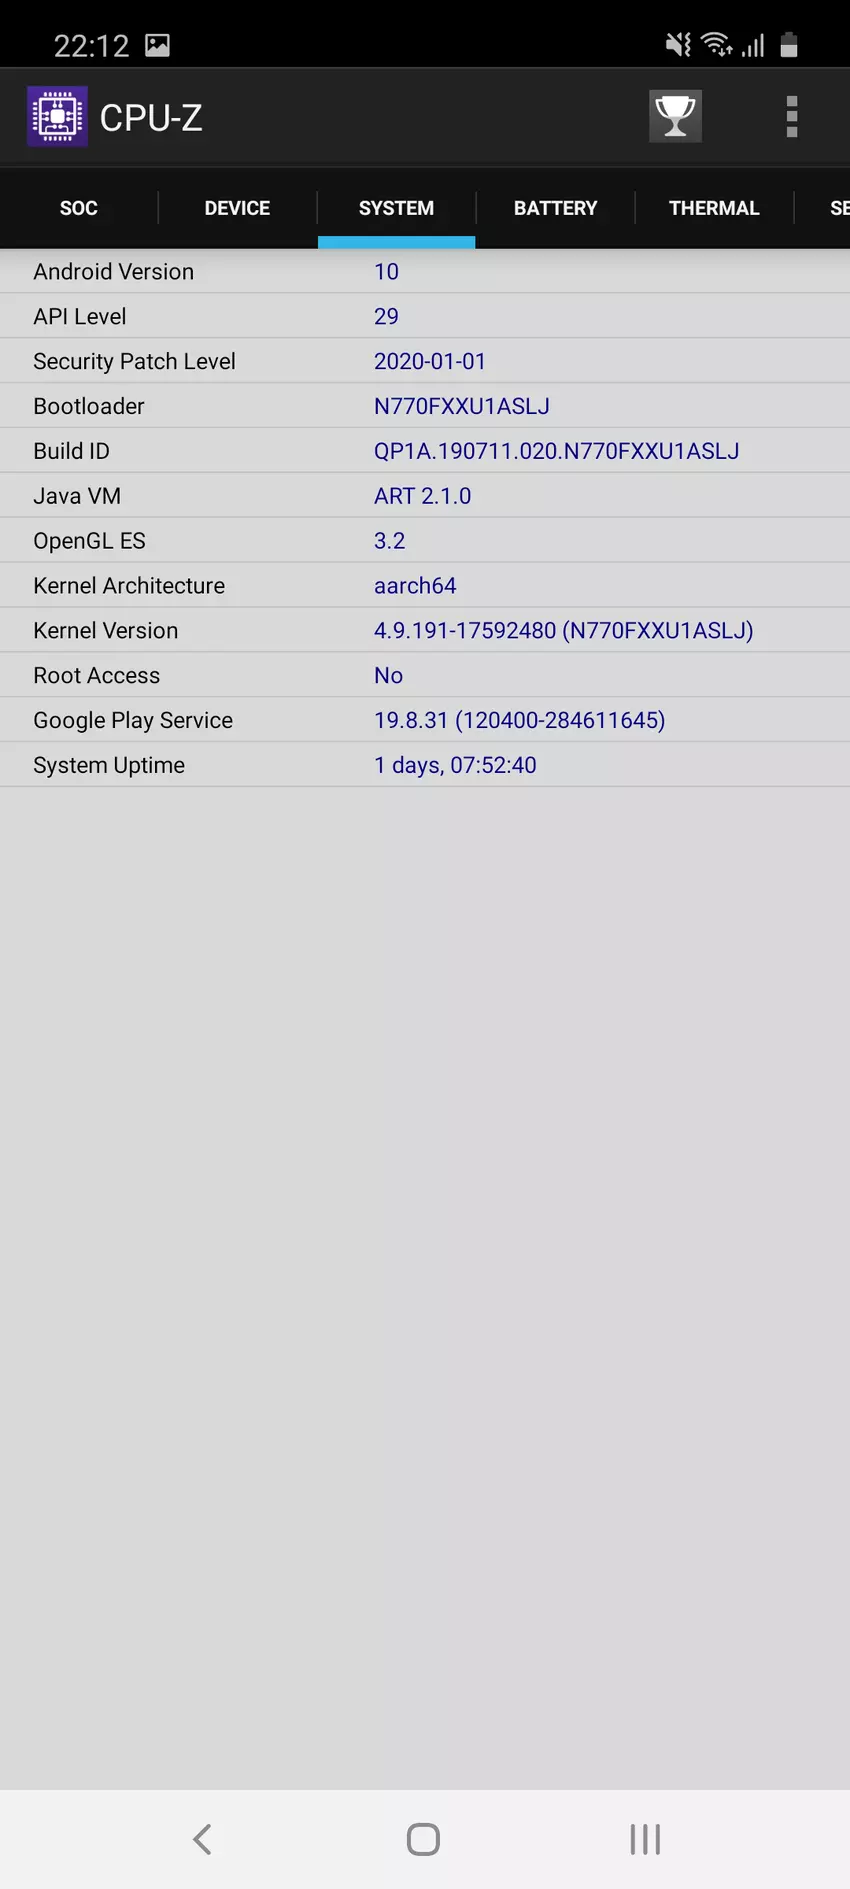
Task: Tap the battery icon in status bar
Action: pyautogui.click(x=789, y=45)
